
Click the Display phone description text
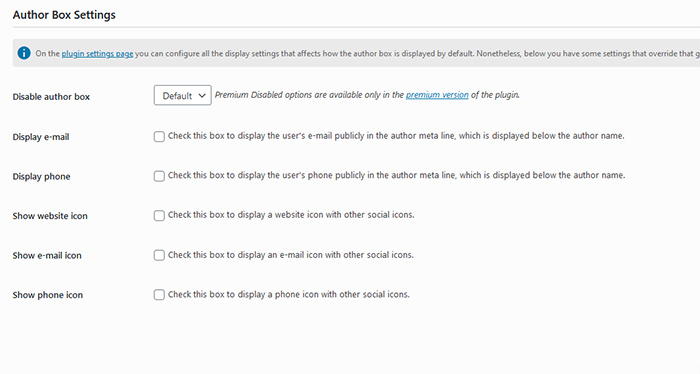click(396, 175)
